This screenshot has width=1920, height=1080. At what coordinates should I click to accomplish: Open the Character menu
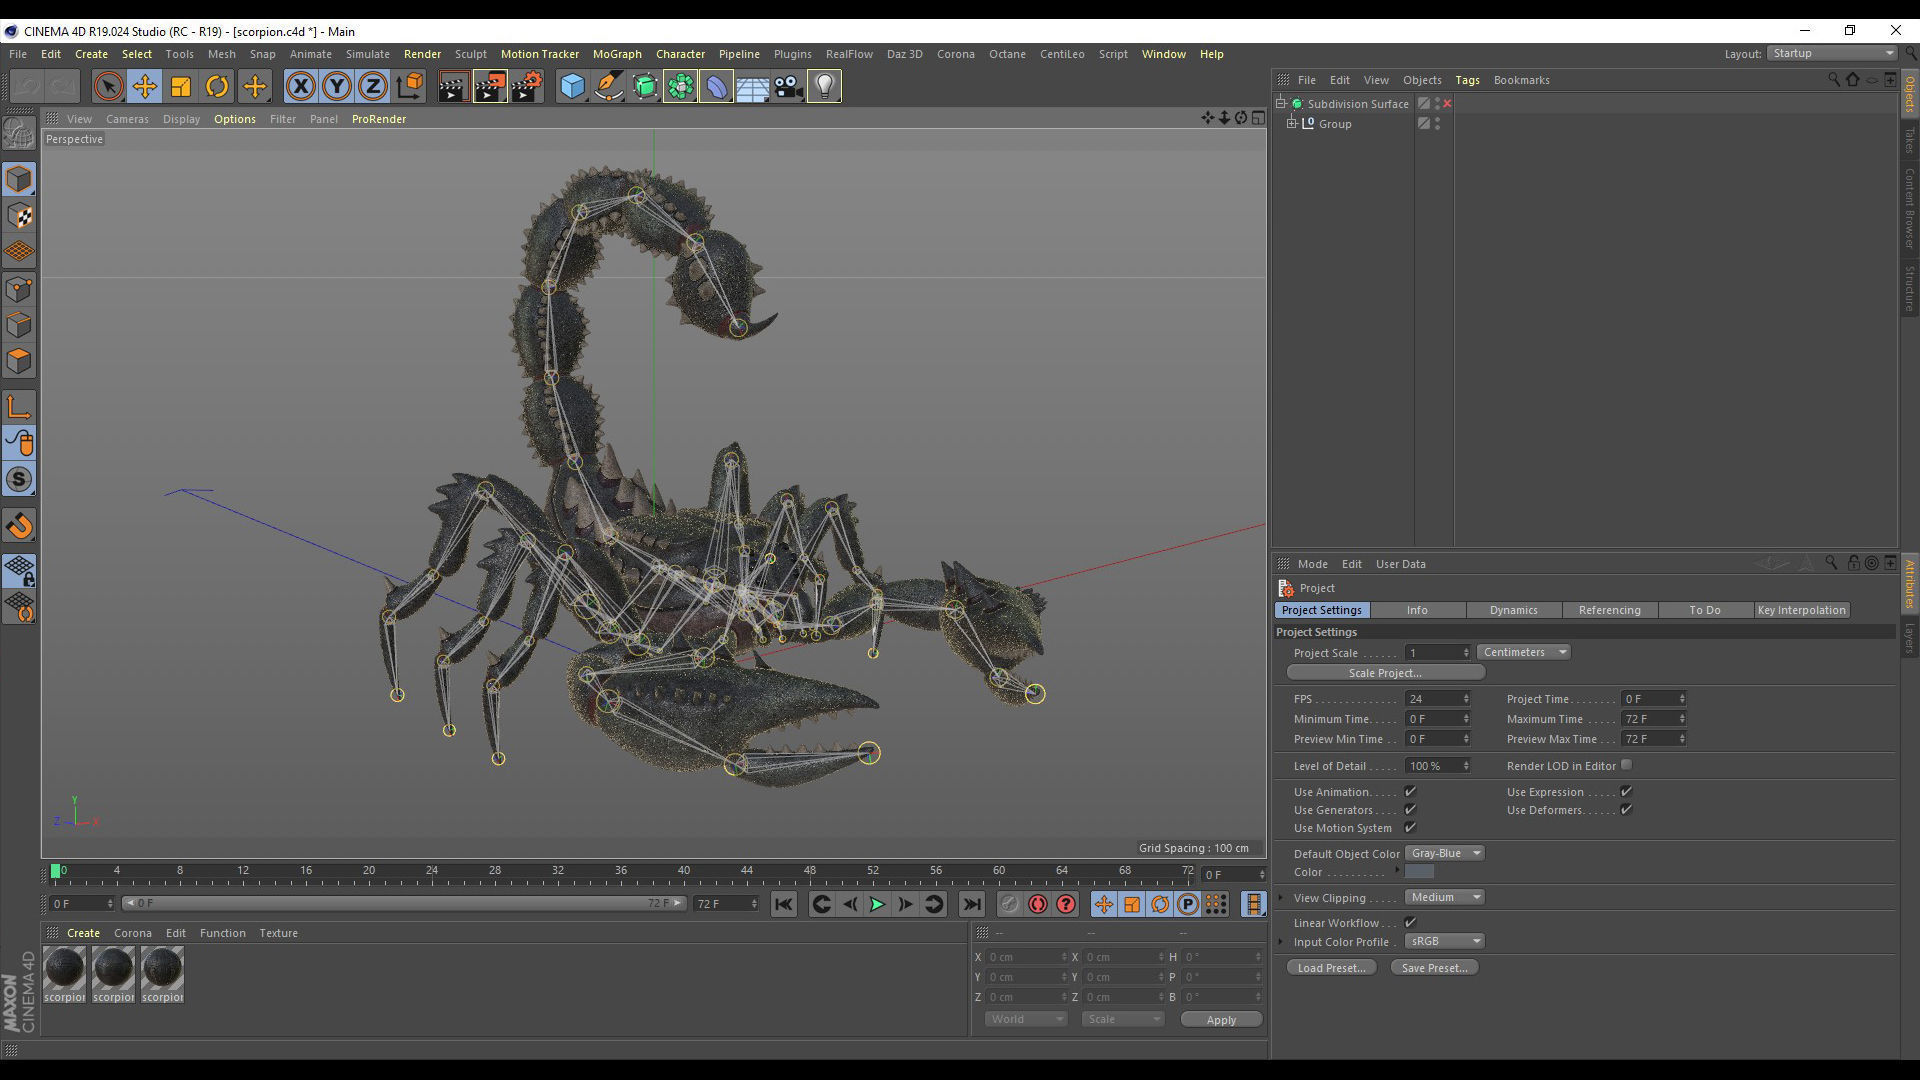[x=680, y=54]
